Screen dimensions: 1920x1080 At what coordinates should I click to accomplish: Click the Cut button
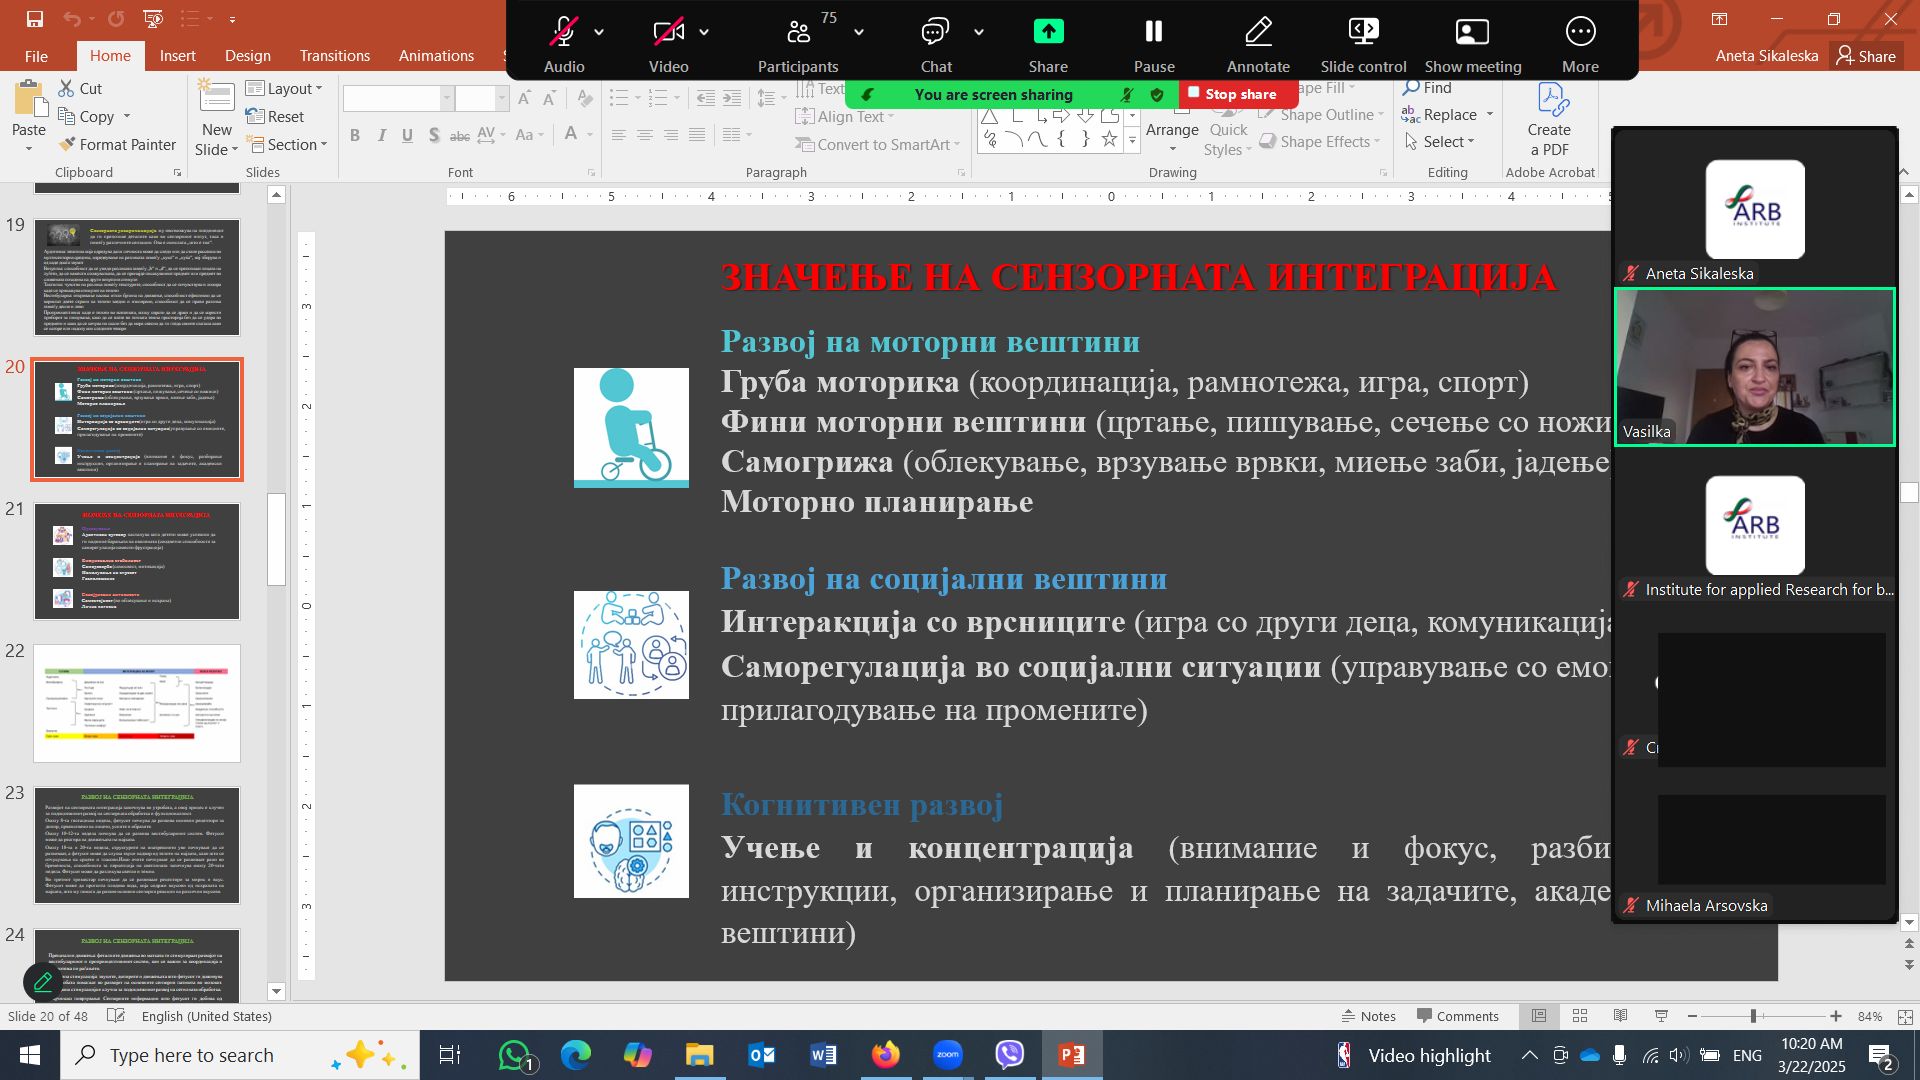(x=80, y=88)
